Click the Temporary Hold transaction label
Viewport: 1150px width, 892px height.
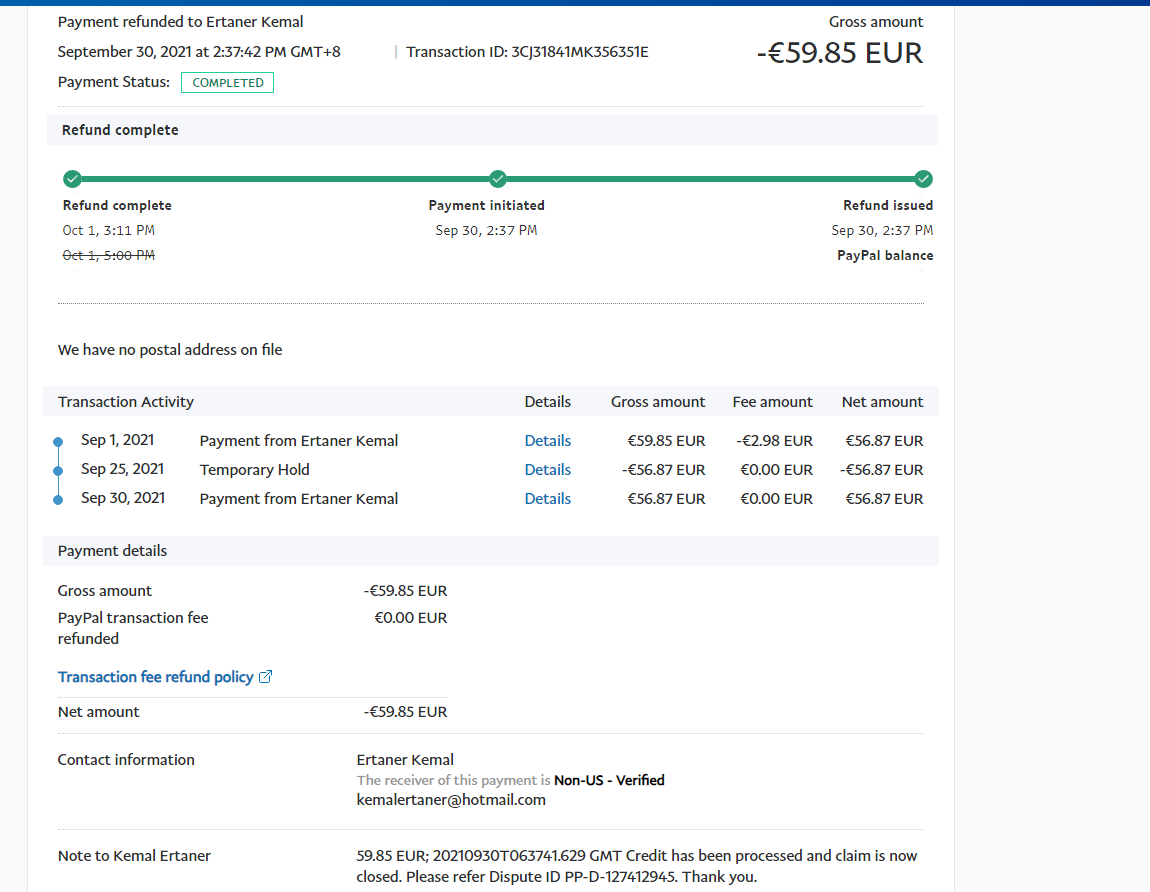coord(254,470)
